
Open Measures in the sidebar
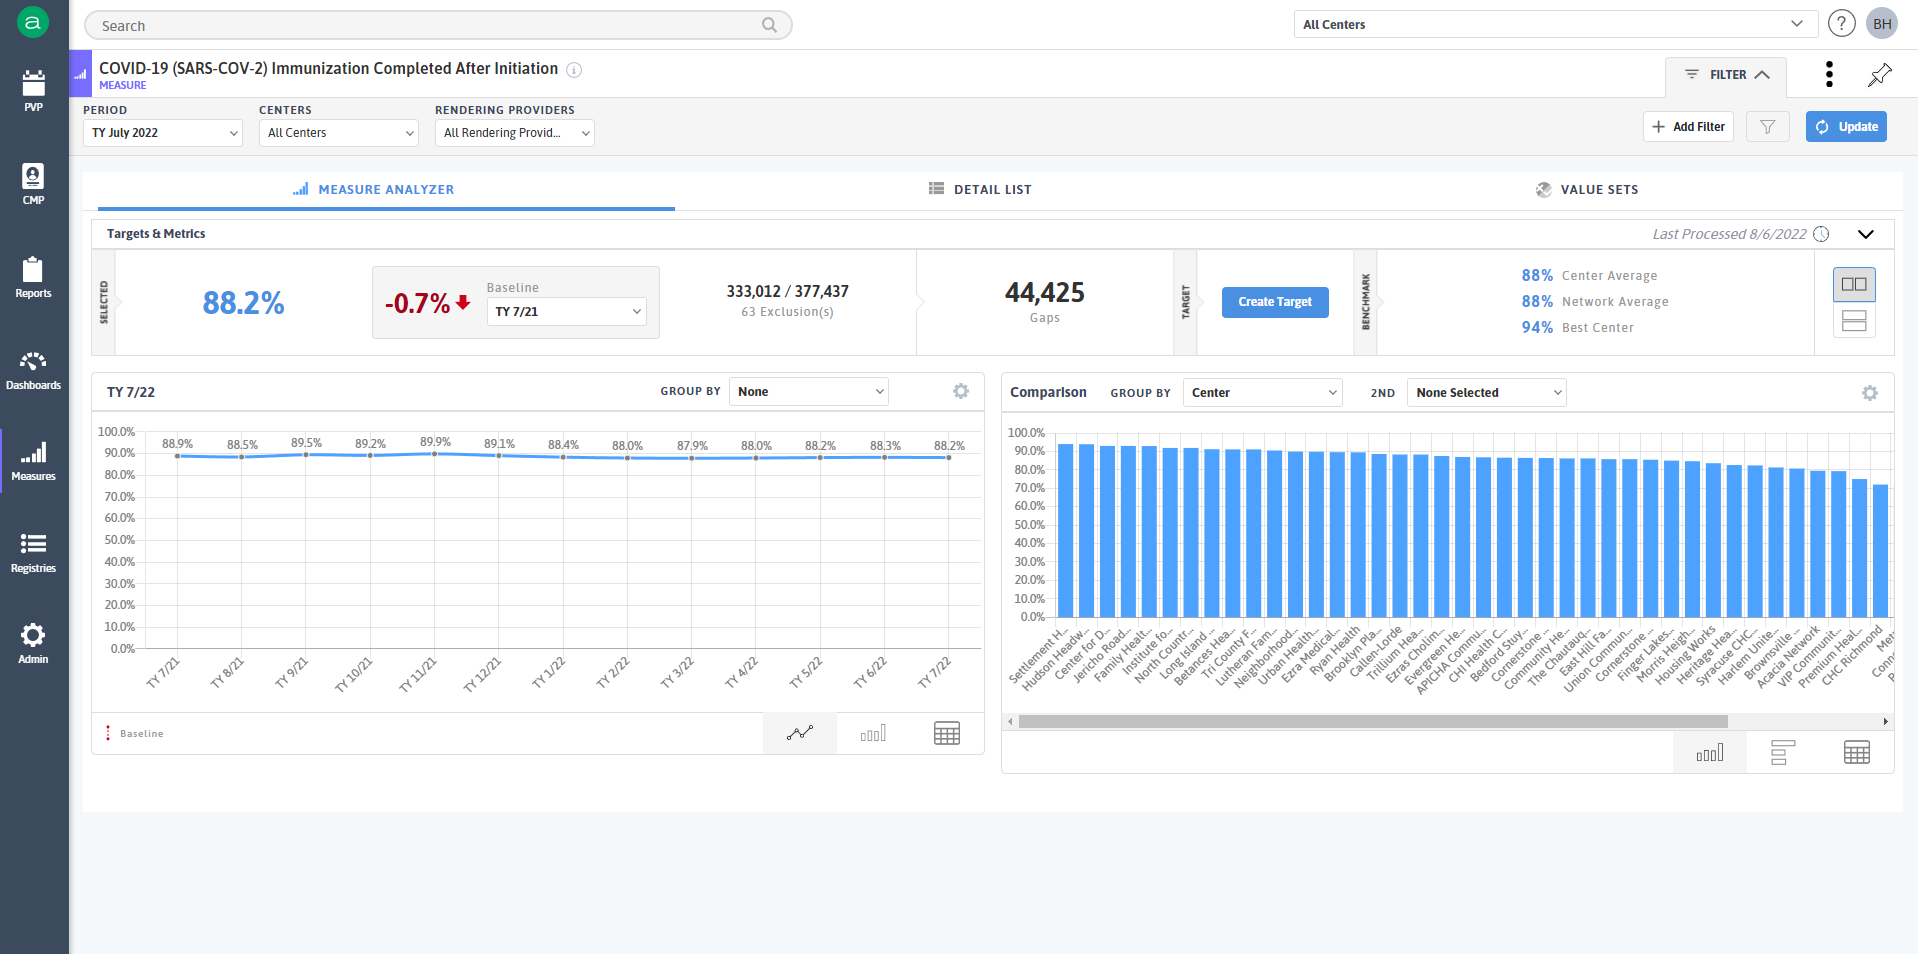pyautogui.click(x=34, y=461)
